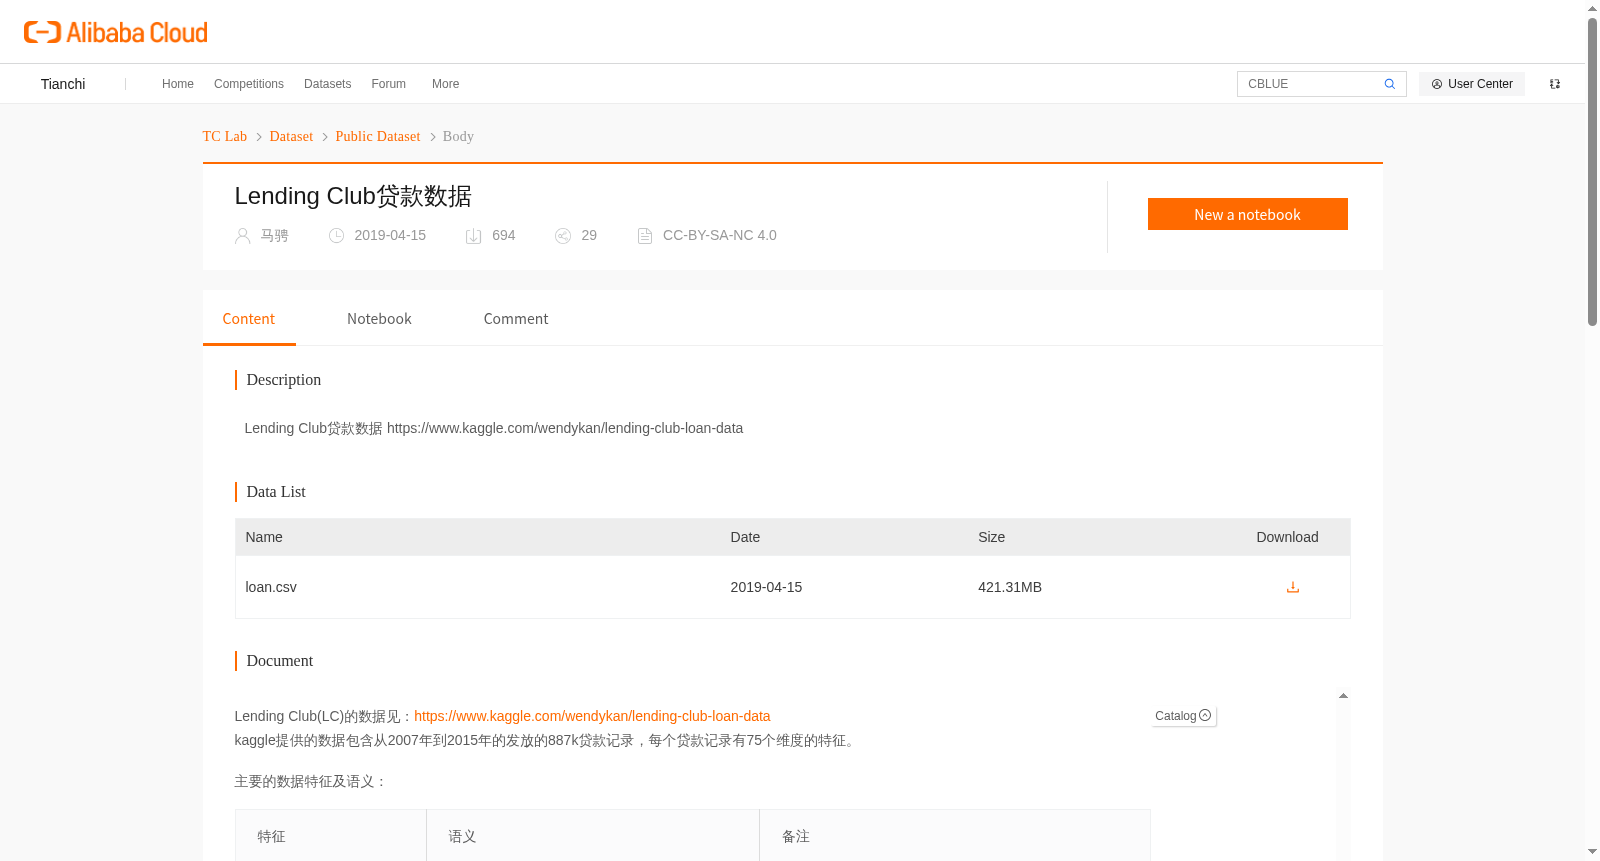Image resolution: width=1600 pixels, height=861 pixels.
Task: Click the page scrollbar up arrow
Action: tap(1592, 8)
